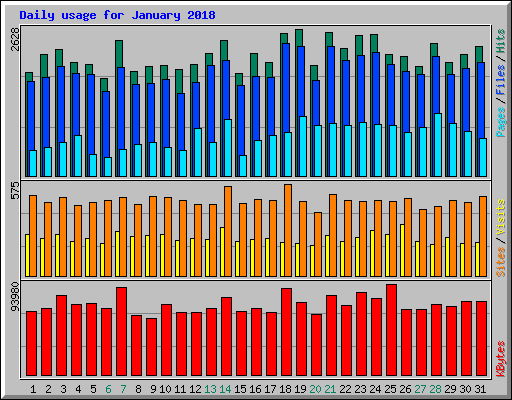512x400 pixels.
Task: Click the green weekend day label 7
Action: (x=123, y=389)
